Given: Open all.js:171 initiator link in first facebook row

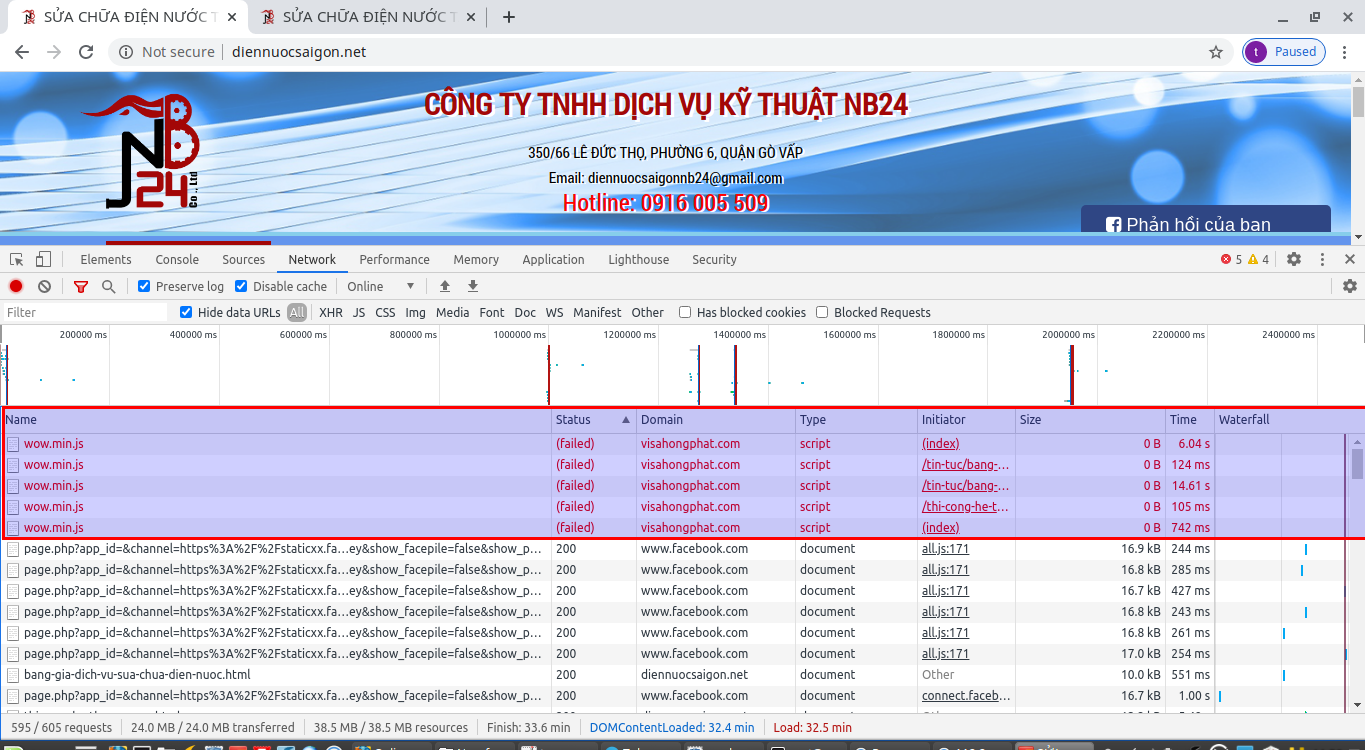Looking at the screenshot, I should pyautogui.click(x=945, y=548).
